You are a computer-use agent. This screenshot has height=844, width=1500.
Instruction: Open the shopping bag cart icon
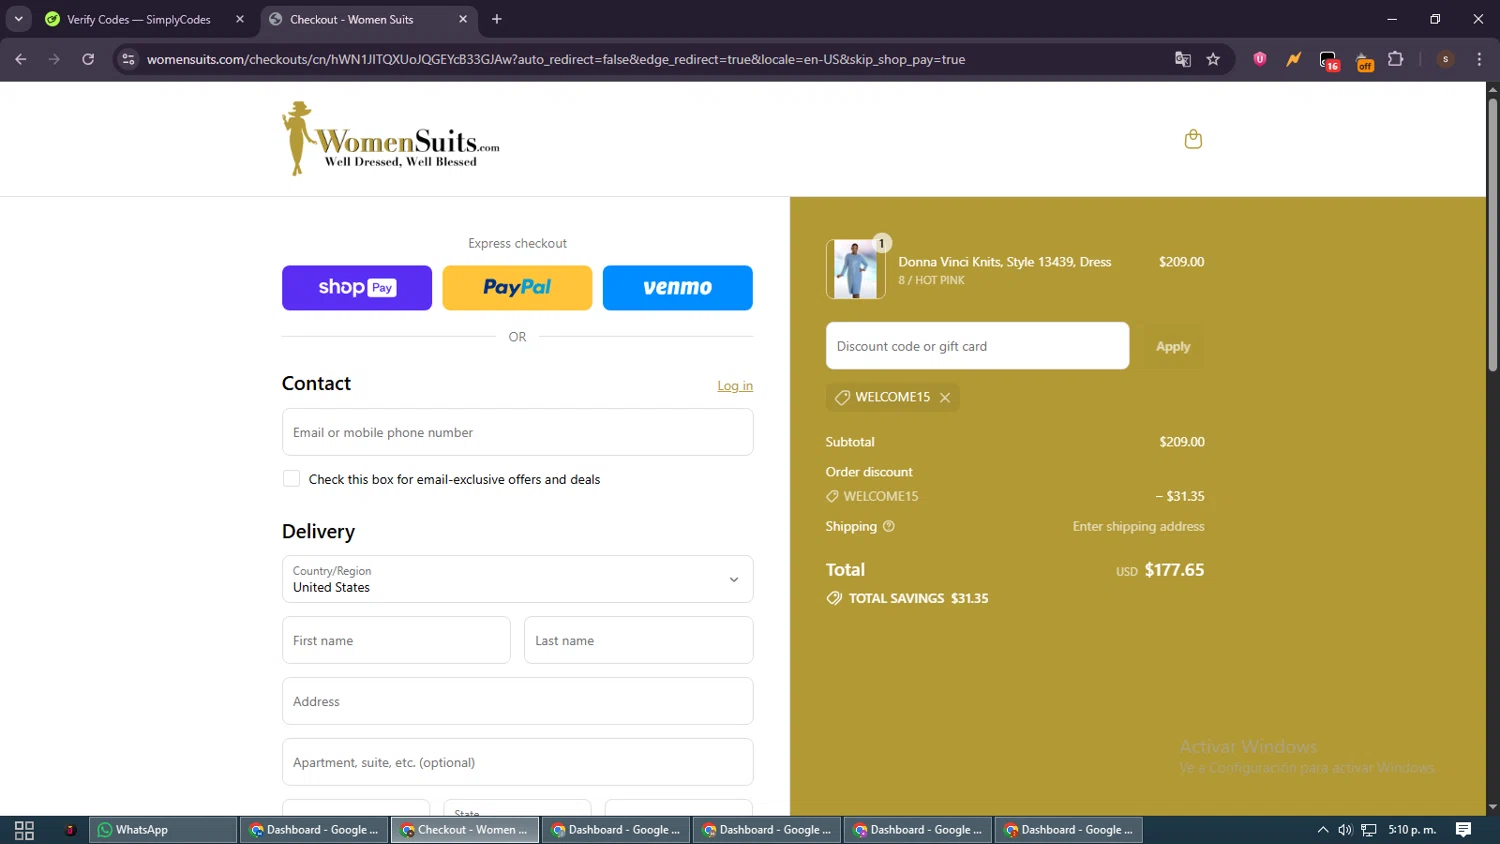pos(1193,139)
